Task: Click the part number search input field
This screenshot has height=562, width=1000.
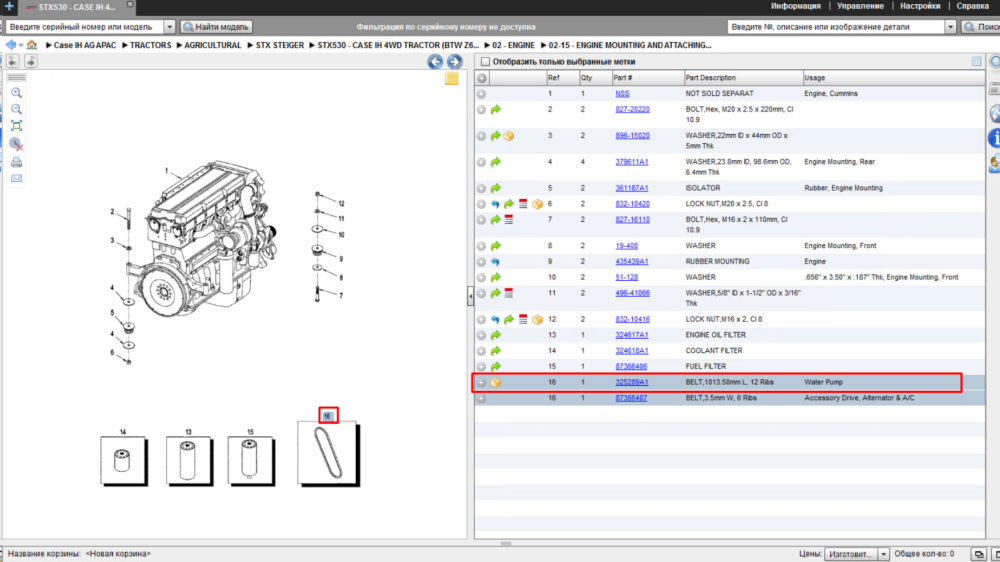Action: click(x=836, y=27)
